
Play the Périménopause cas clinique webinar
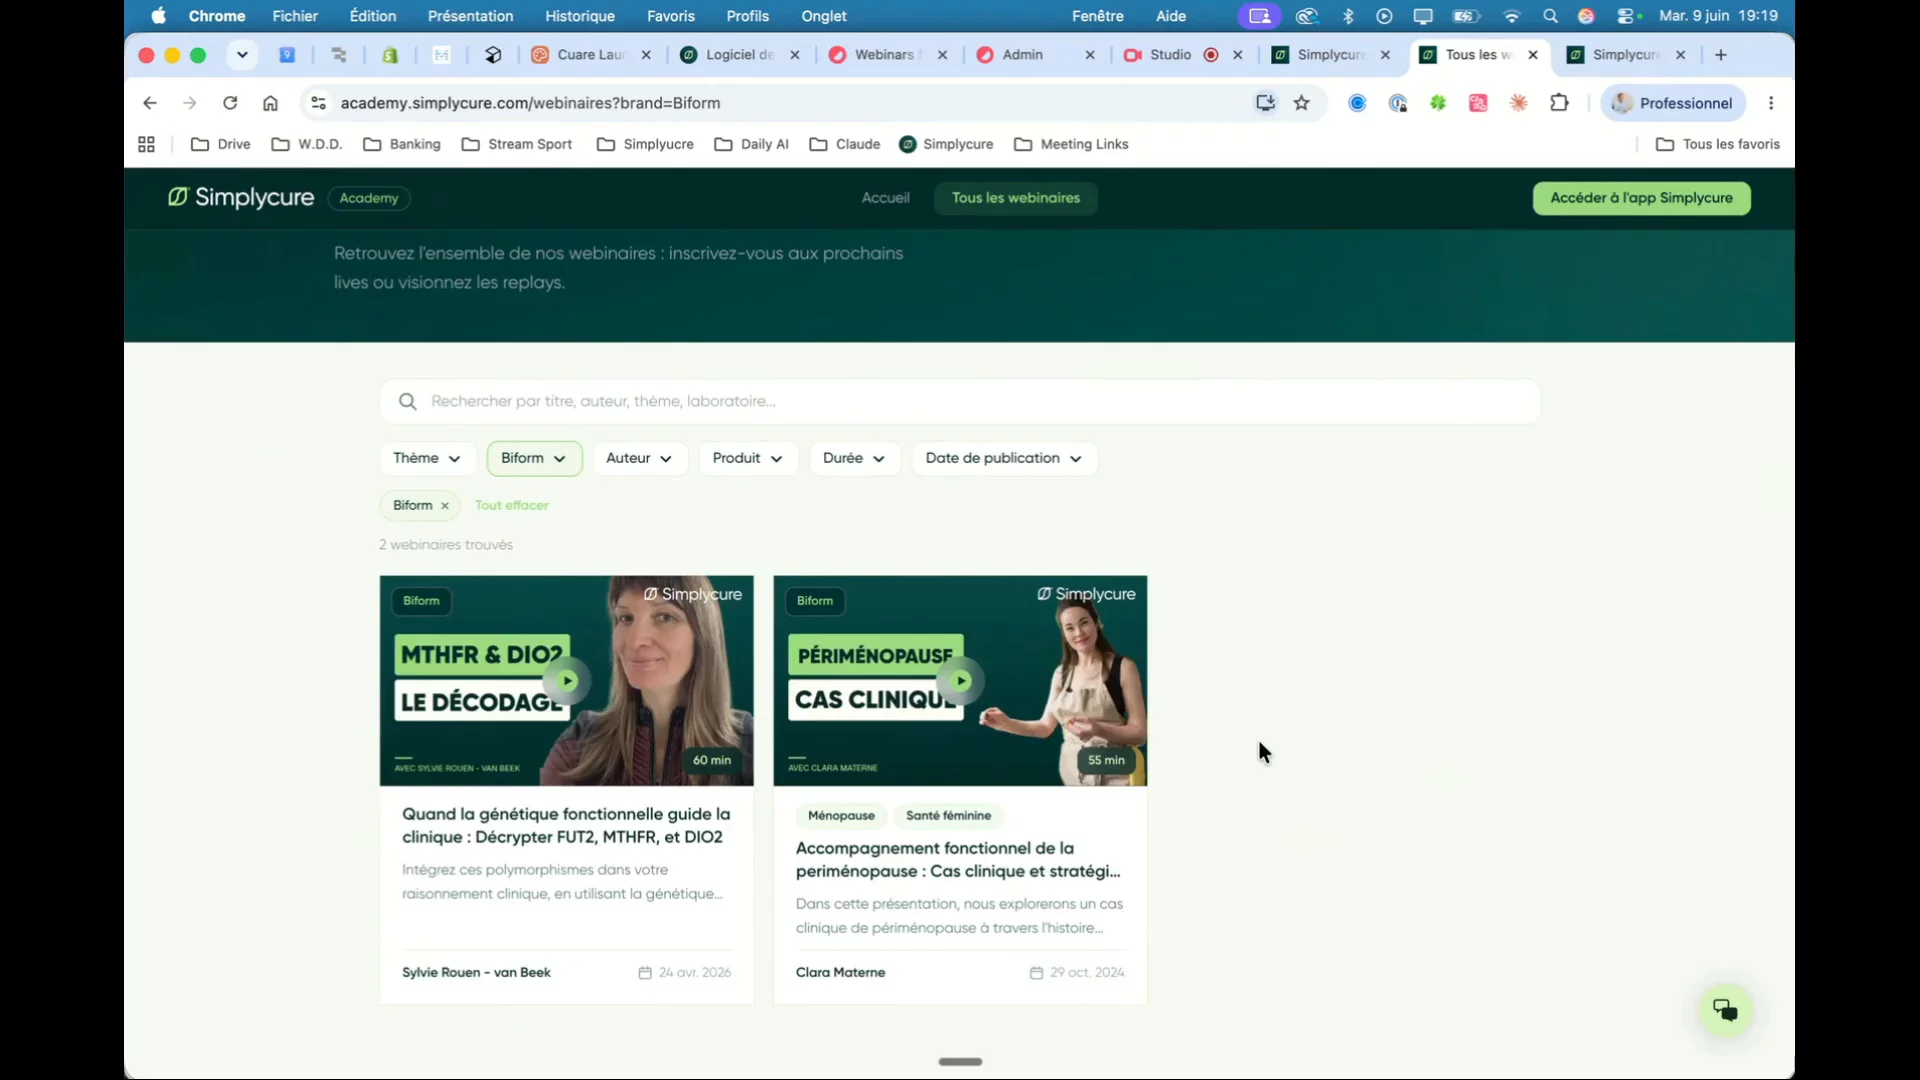pos(960,681)
